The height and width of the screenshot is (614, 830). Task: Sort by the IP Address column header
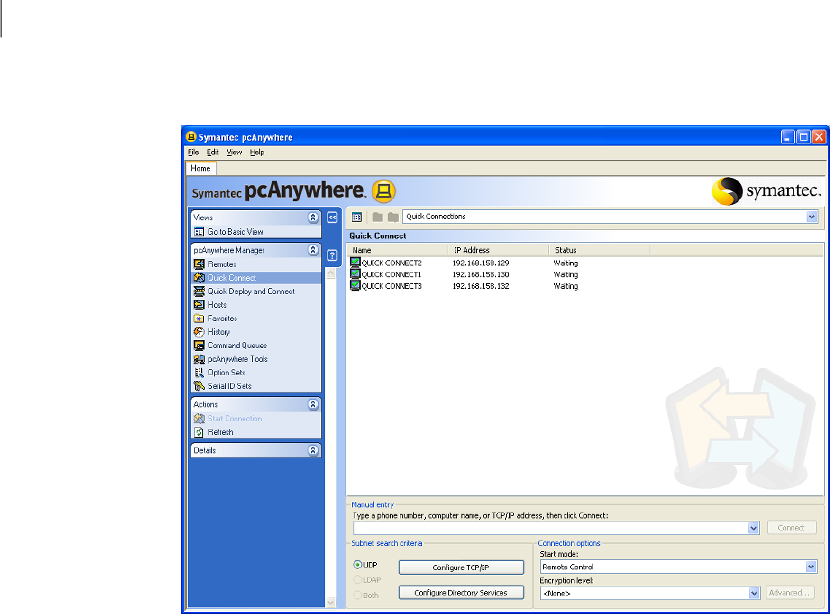click(x=498, y=250)
